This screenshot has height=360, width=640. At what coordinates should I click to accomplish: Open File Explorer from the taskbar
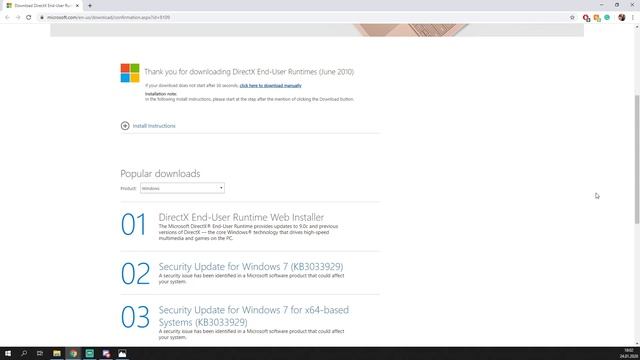[x=57, y=353]
